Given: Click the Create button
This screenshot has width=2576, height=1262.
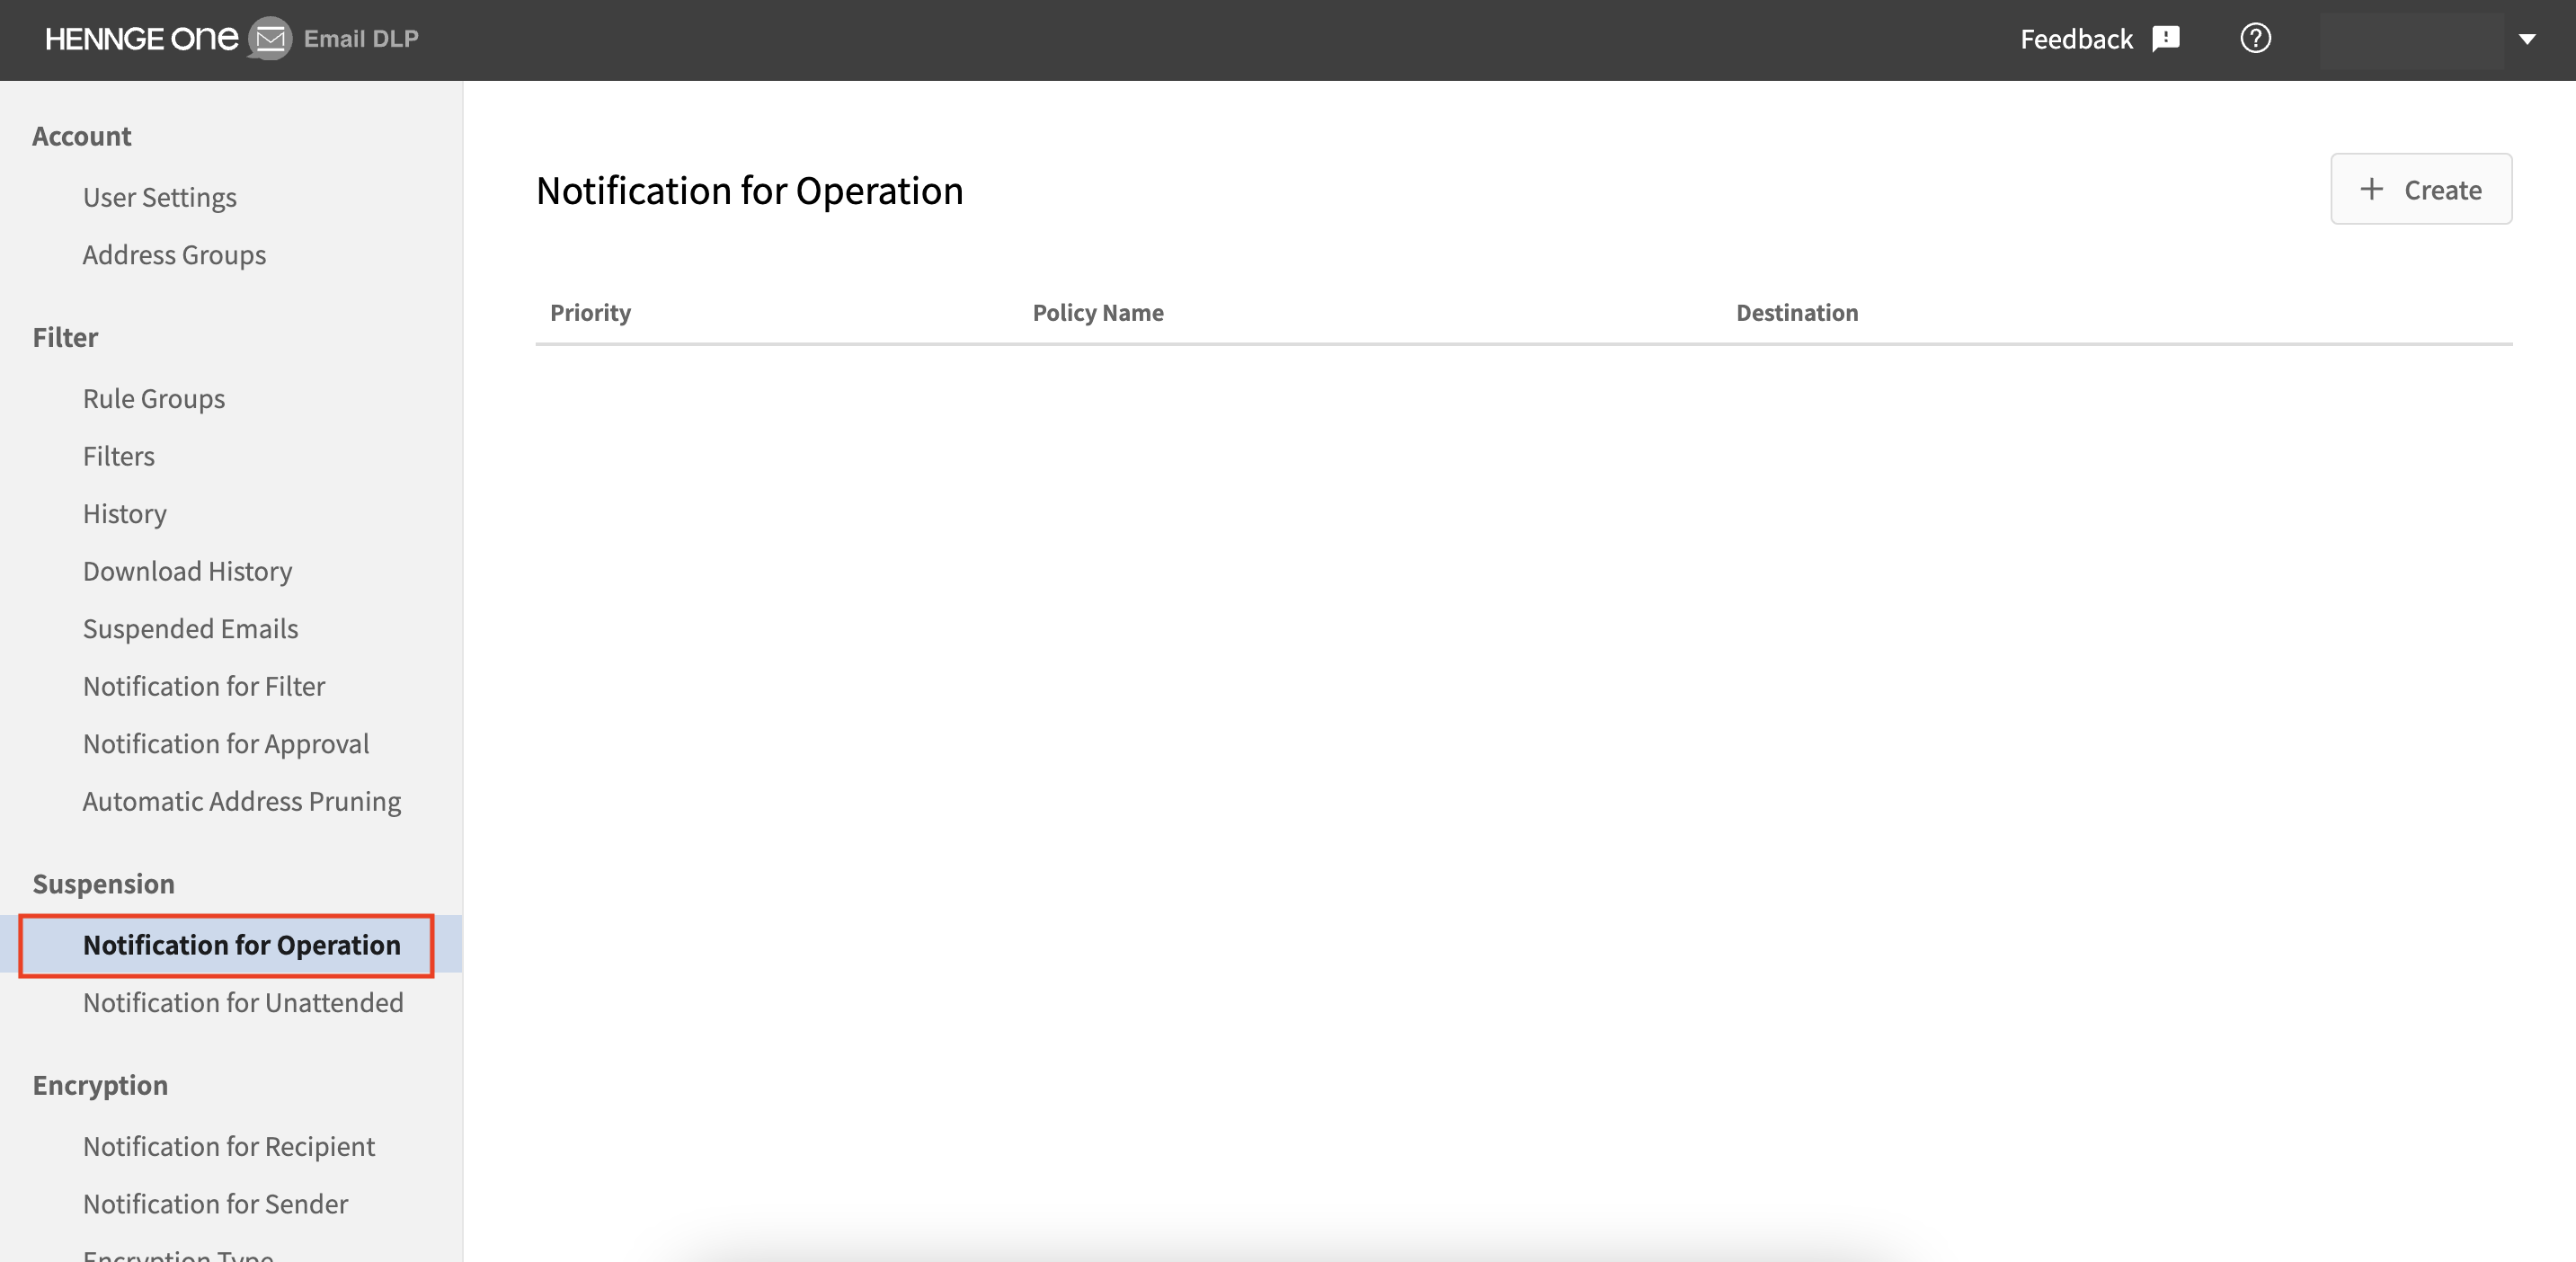Looking at the screenshot, I should (x=2421, y=189).
